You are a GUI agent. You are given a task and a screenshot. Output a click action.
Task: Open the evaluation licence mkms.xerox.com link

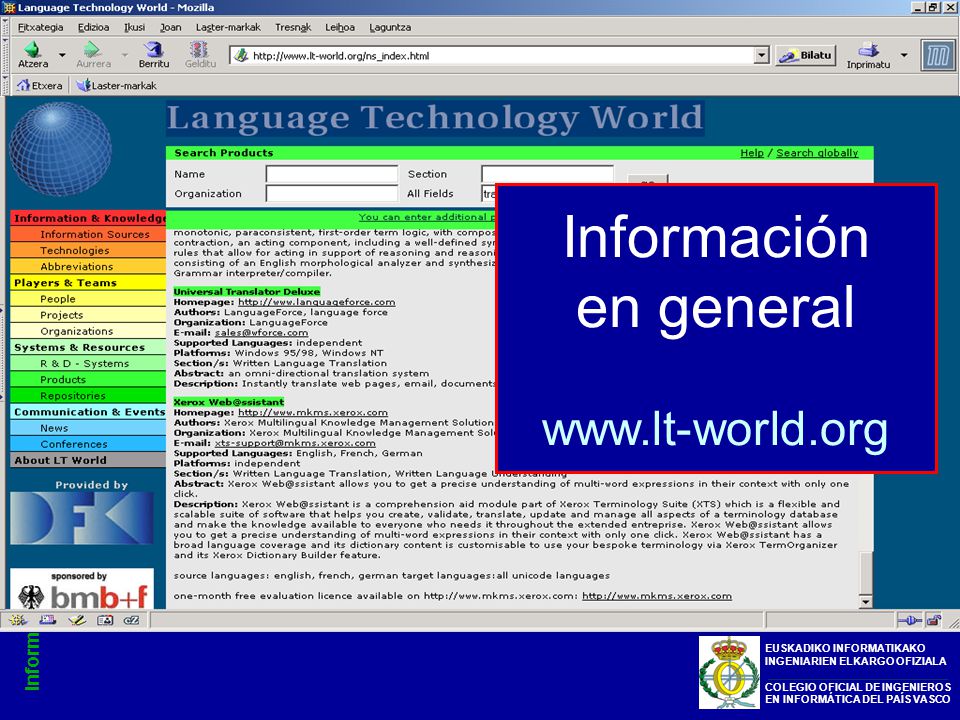[x=657, y=596]
